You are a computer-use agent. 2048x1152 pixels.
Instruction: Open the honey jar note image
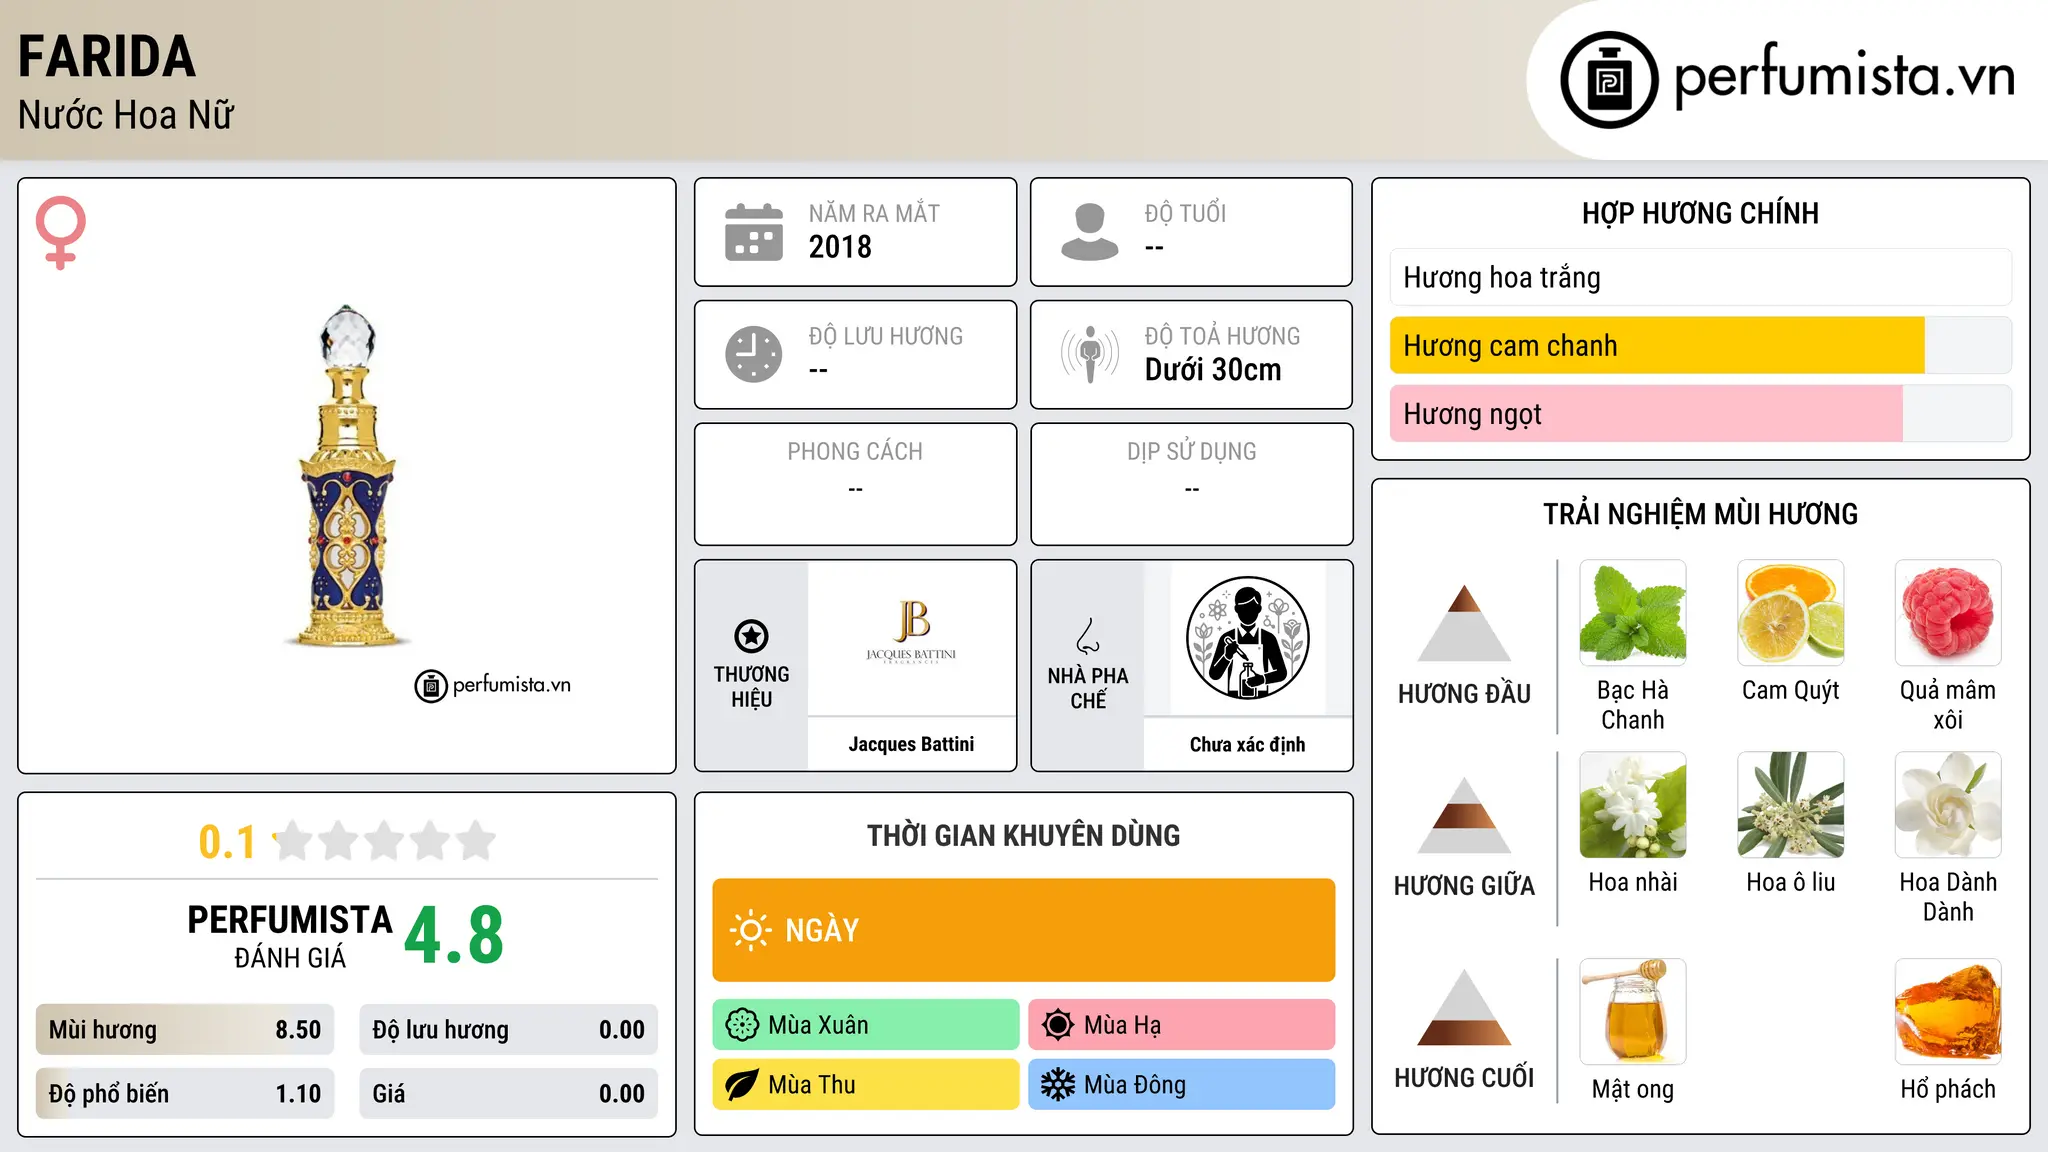pos(1633,1012)
